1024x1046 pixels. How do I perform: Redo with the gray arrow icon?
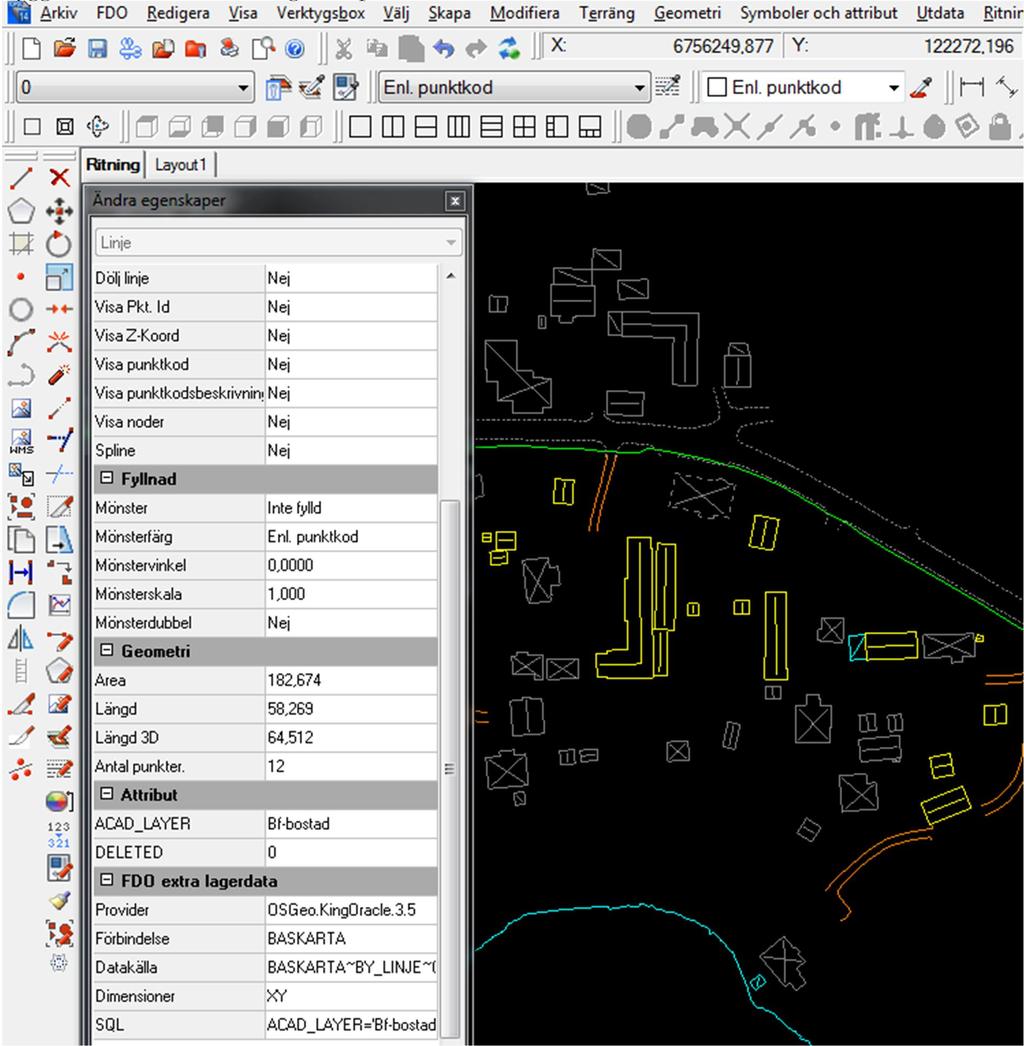coord(476,49)
